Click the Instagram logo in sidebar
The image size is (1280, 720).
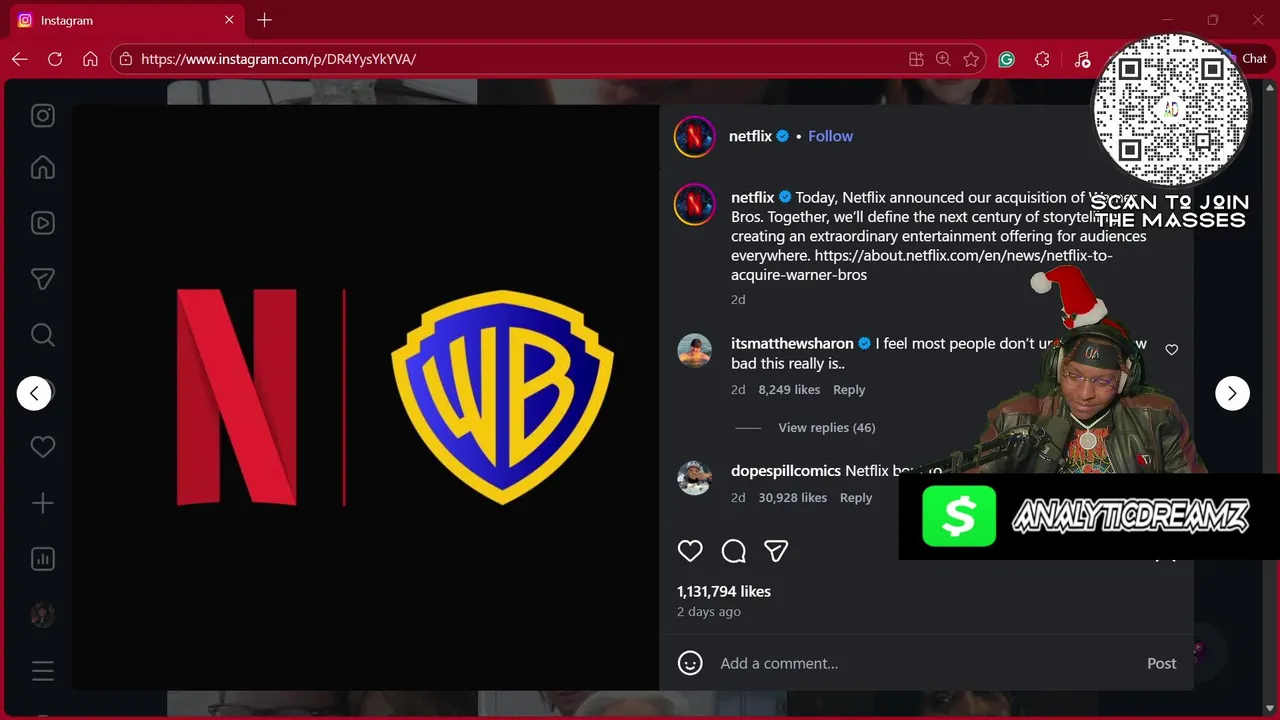(42, 116)
